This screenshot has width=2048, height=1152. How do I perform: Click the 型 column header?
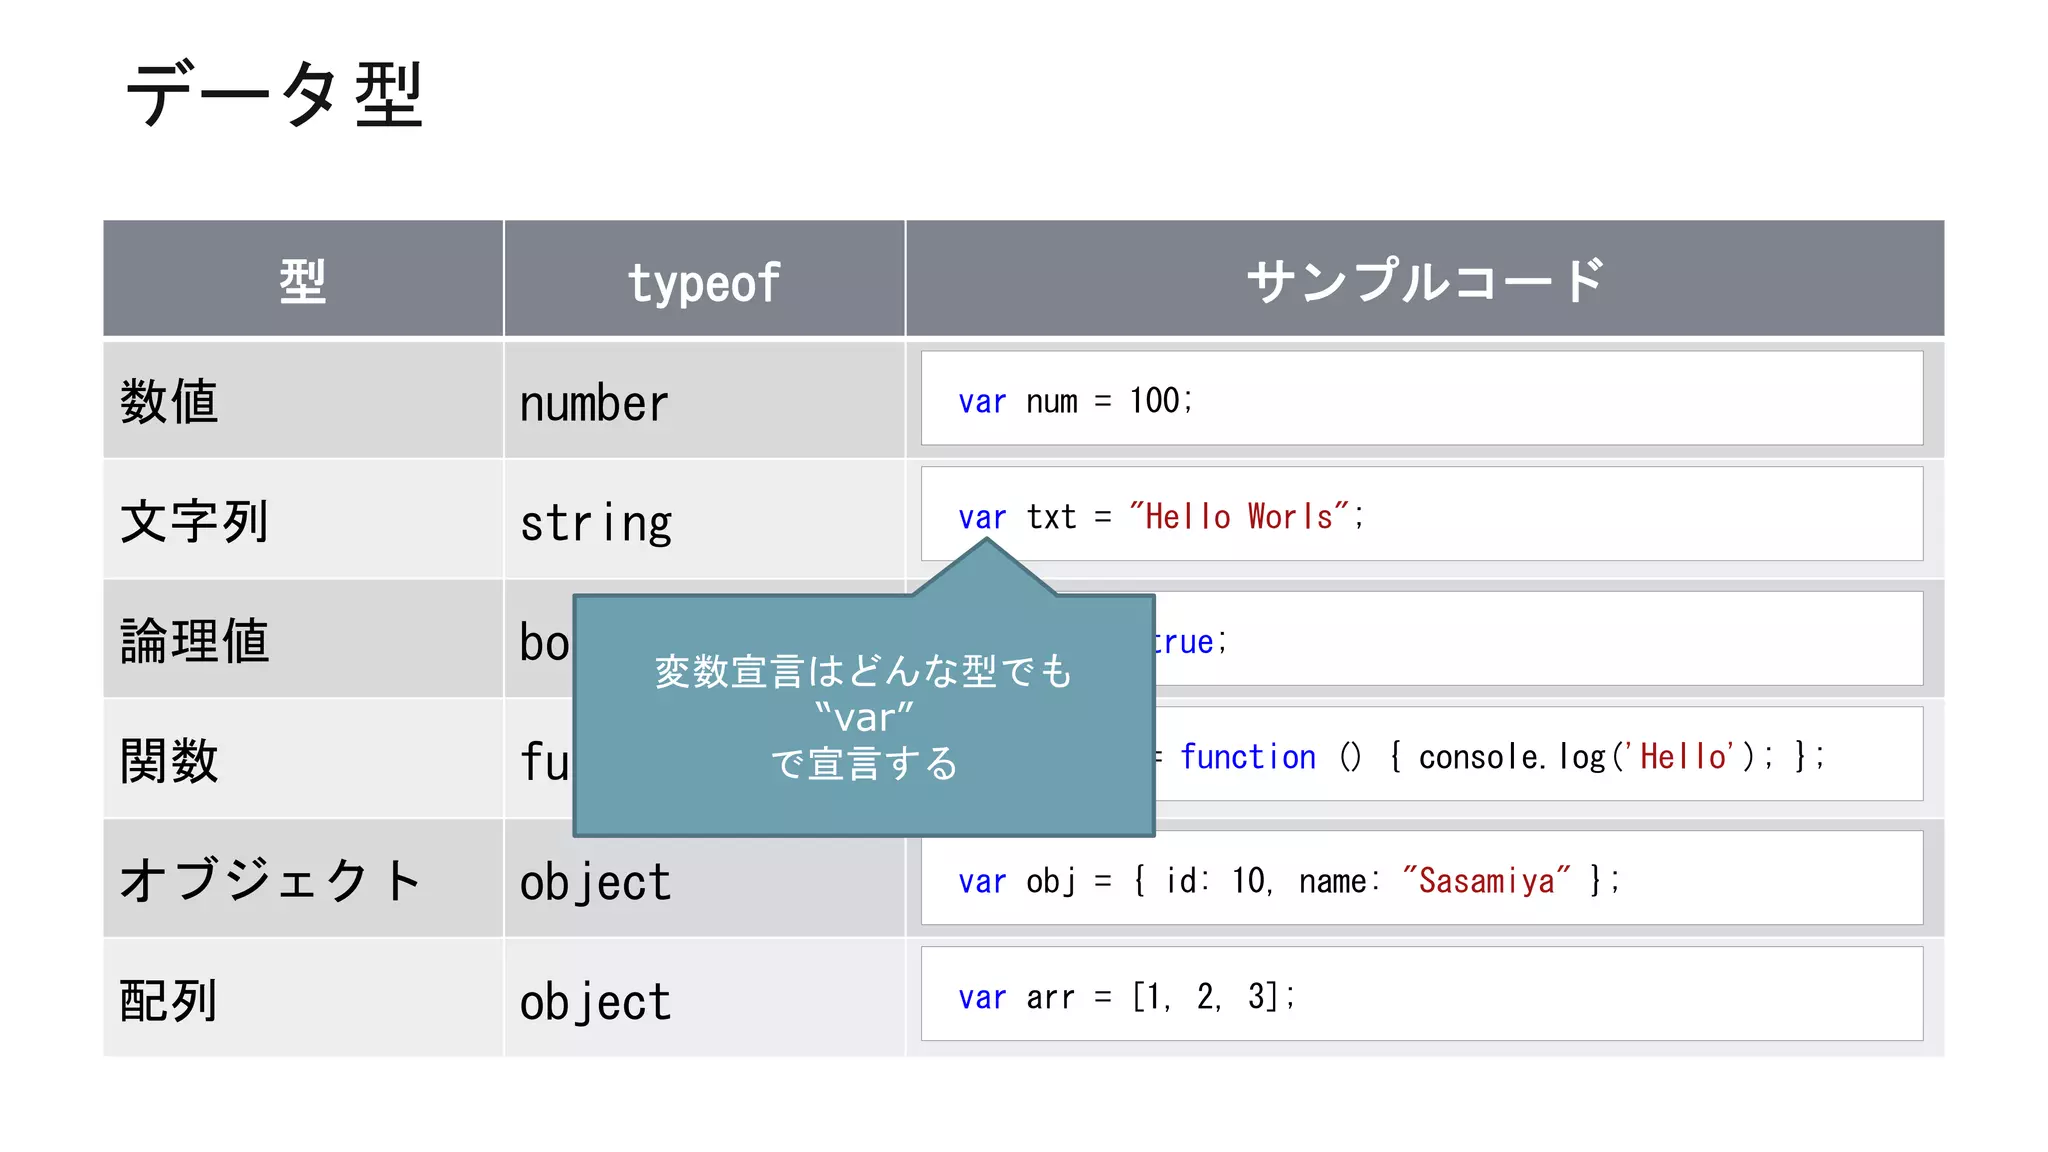[x=303, y=279]
